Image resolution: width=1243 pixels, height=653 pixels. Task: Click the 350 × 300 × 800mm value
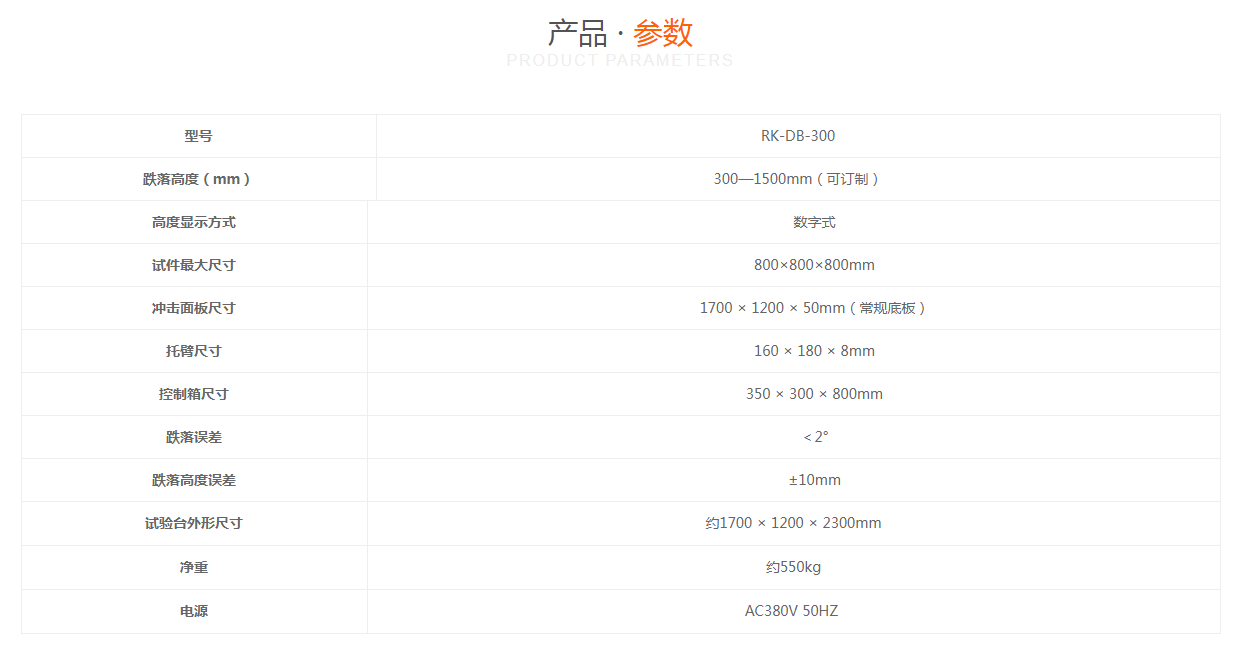tap(814, 394)
